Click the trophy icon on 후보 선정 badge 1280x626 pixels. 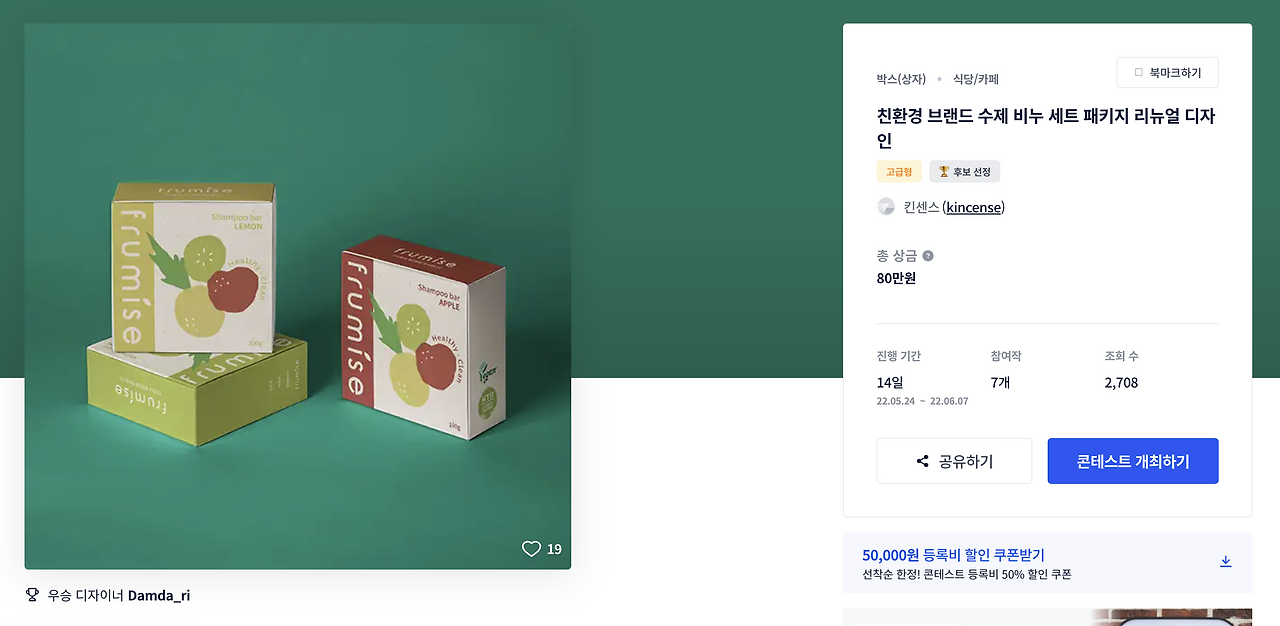[944, 171]
